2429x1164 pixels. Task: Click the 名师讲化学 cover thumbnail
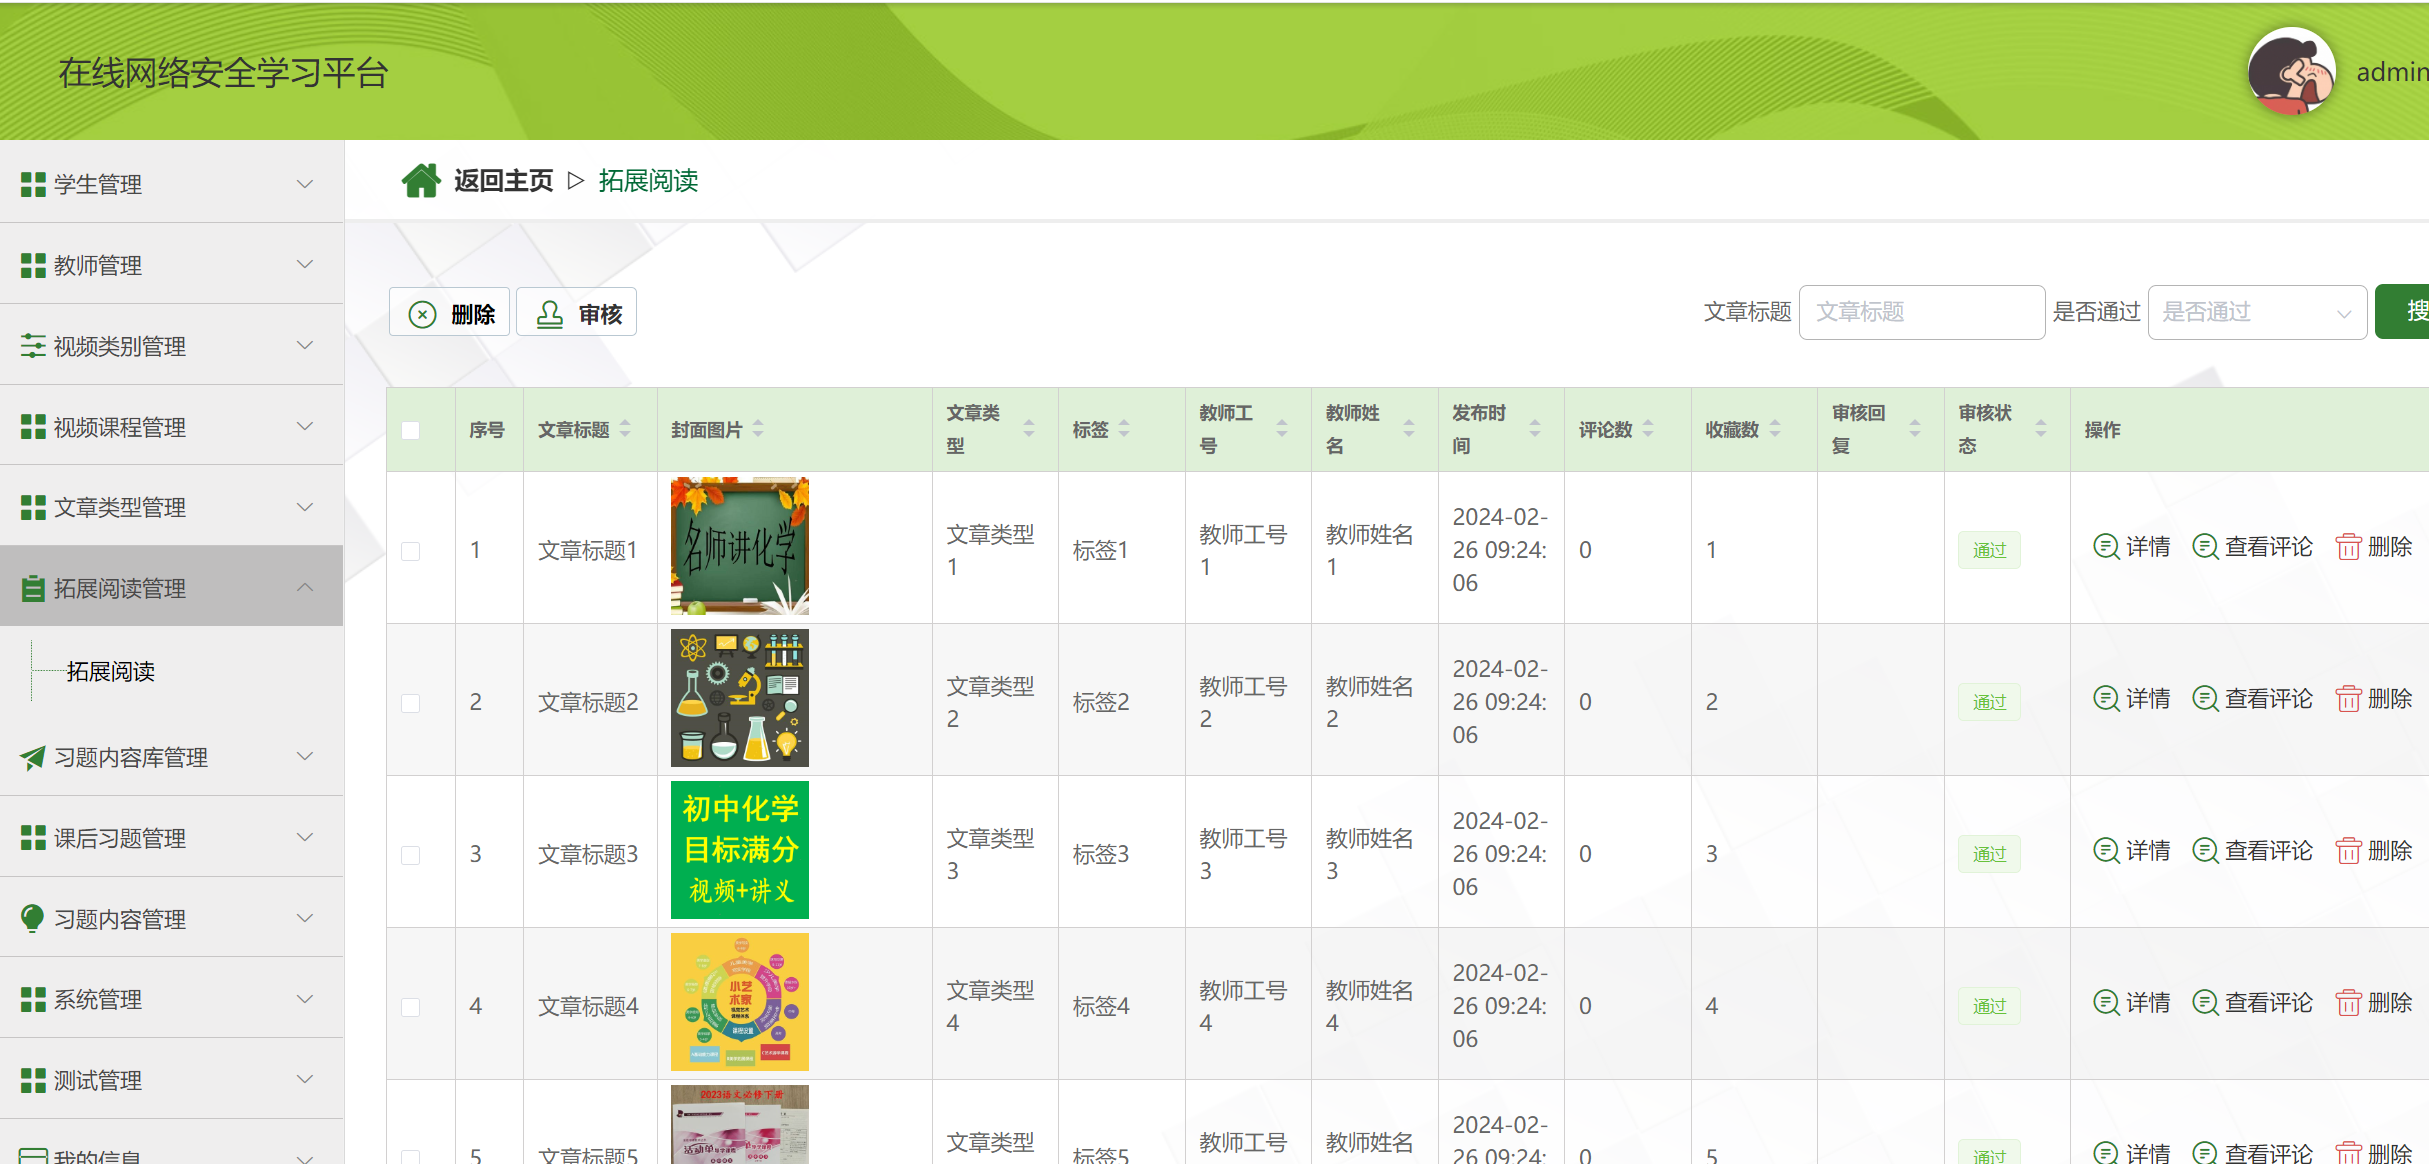[x=739, y=546]
